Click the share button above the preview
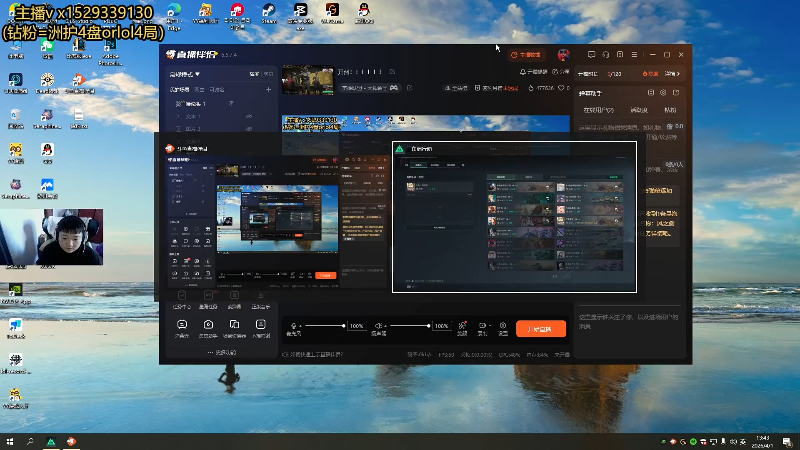The width and height of the screenshot is (800, 450). pos(561,72)
